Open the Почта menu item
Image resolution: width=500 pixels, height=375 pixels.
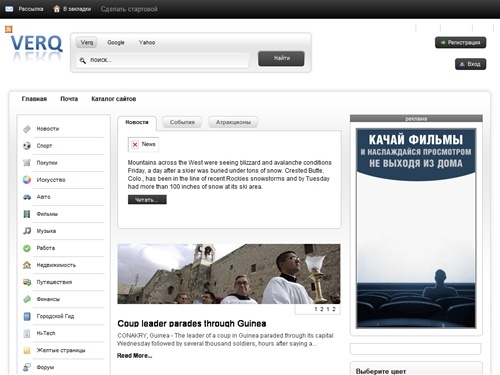[x=69, y=99]
